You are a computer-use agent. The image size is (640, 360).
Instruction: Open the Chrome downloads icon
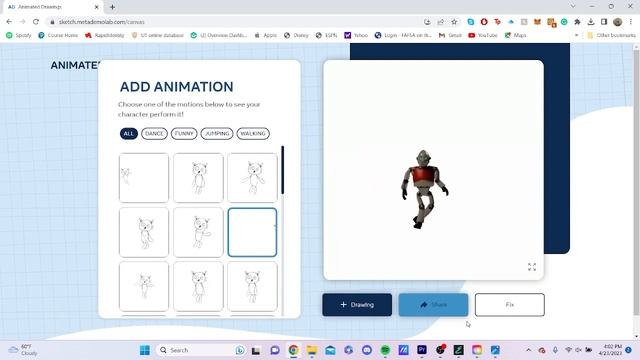(591, 22)
